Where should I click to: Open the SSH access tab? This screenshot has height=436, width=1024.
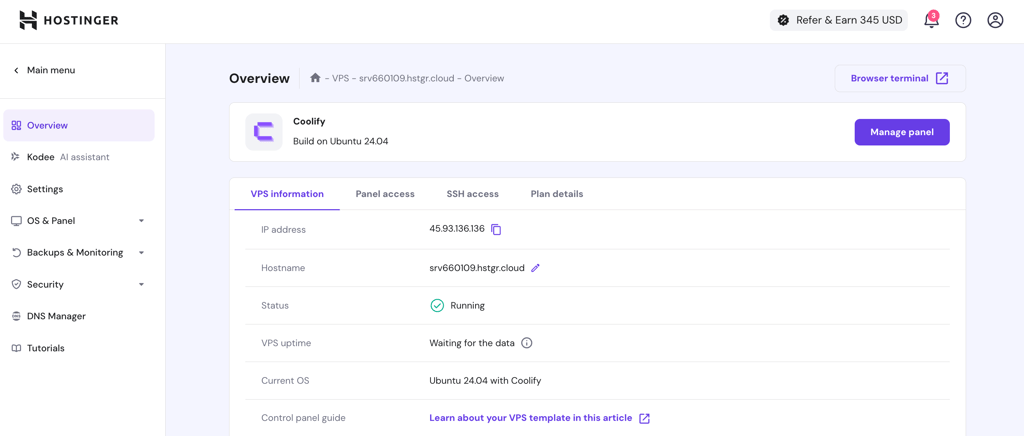(x=473, y=194)
